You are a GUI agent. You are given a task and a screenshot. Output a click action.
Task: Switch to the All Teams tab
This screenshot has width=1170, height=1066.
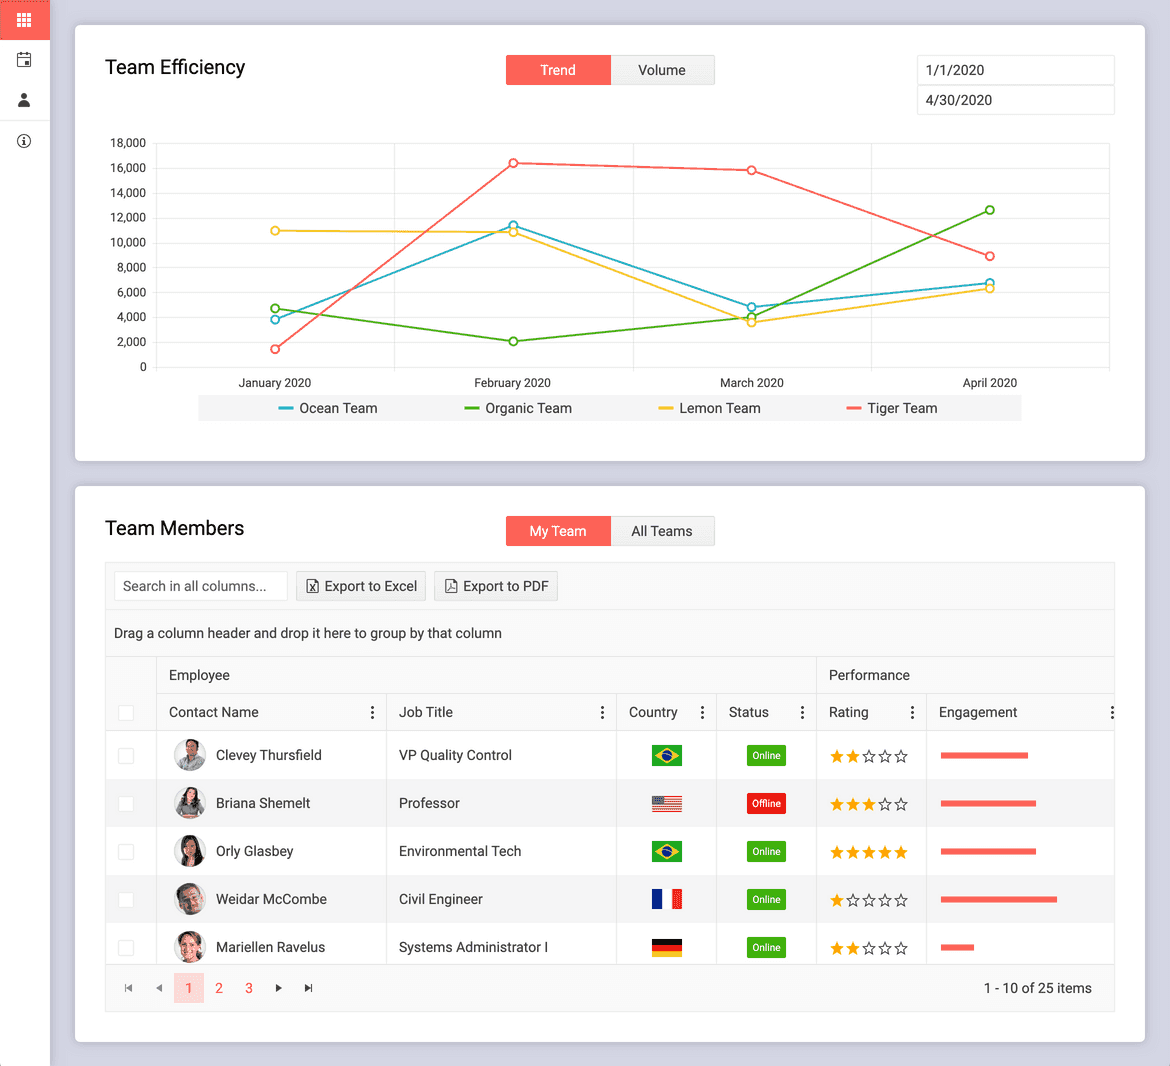662,531
